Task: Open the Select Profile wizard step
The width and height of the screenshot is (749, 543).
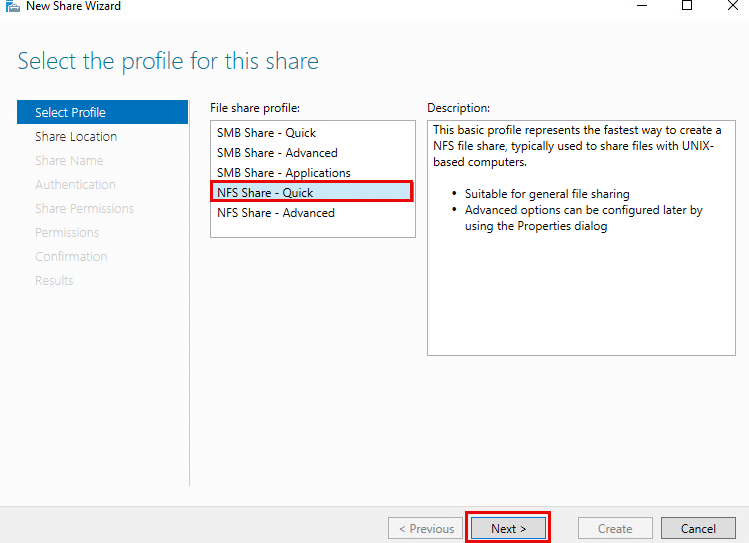Action: pyautogui.click(x=70, y=113)
